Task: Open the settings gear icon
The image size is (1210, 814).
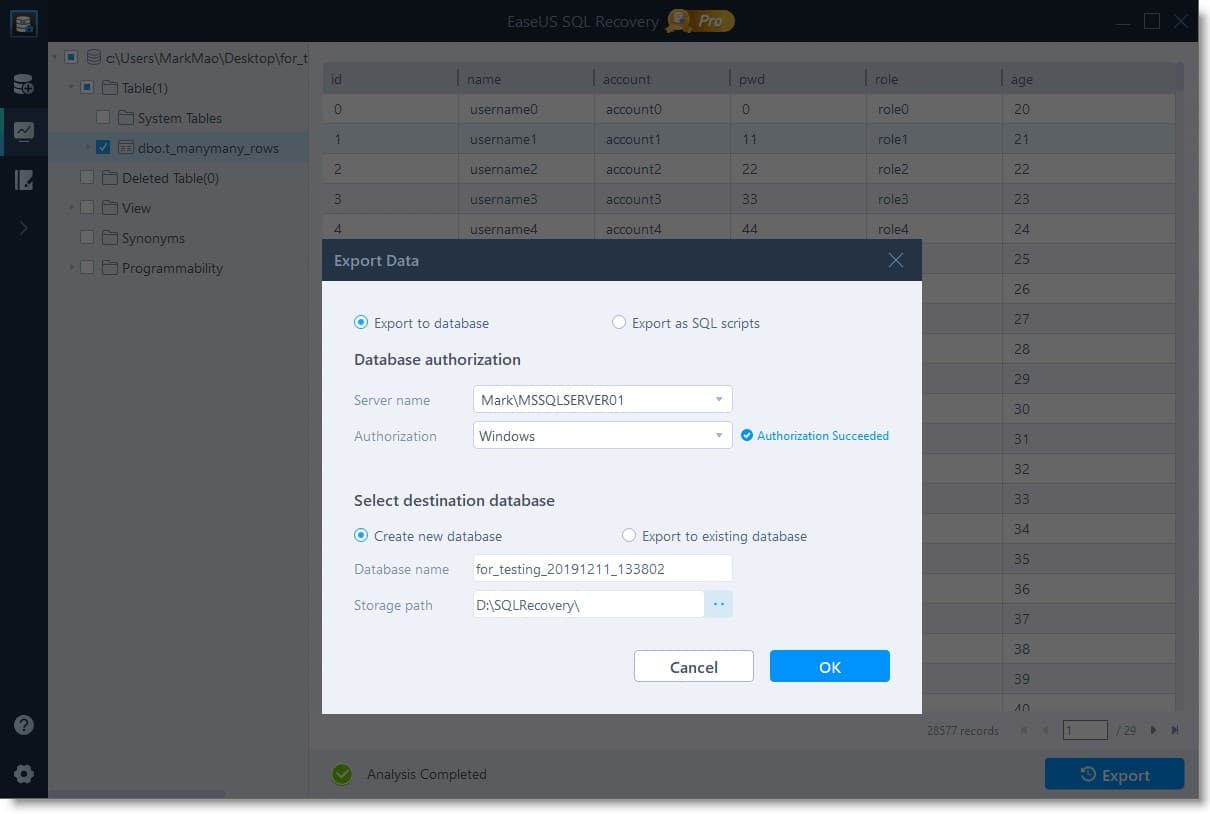Action: click(x=24, y=774)
